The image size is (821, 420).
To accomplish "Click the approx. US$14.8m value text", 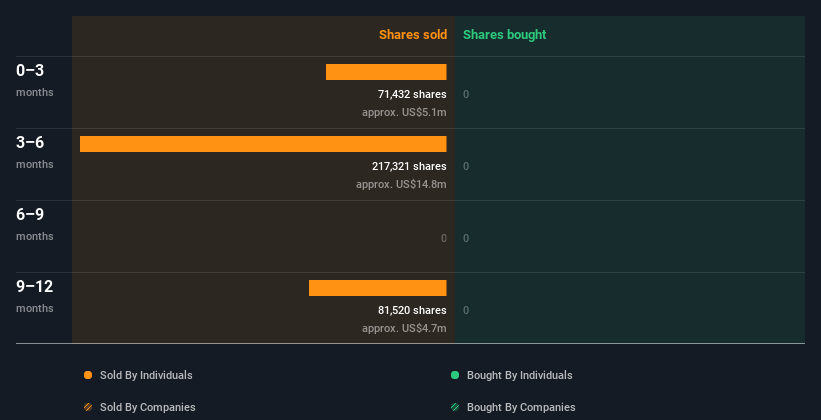I will (401, 184).
